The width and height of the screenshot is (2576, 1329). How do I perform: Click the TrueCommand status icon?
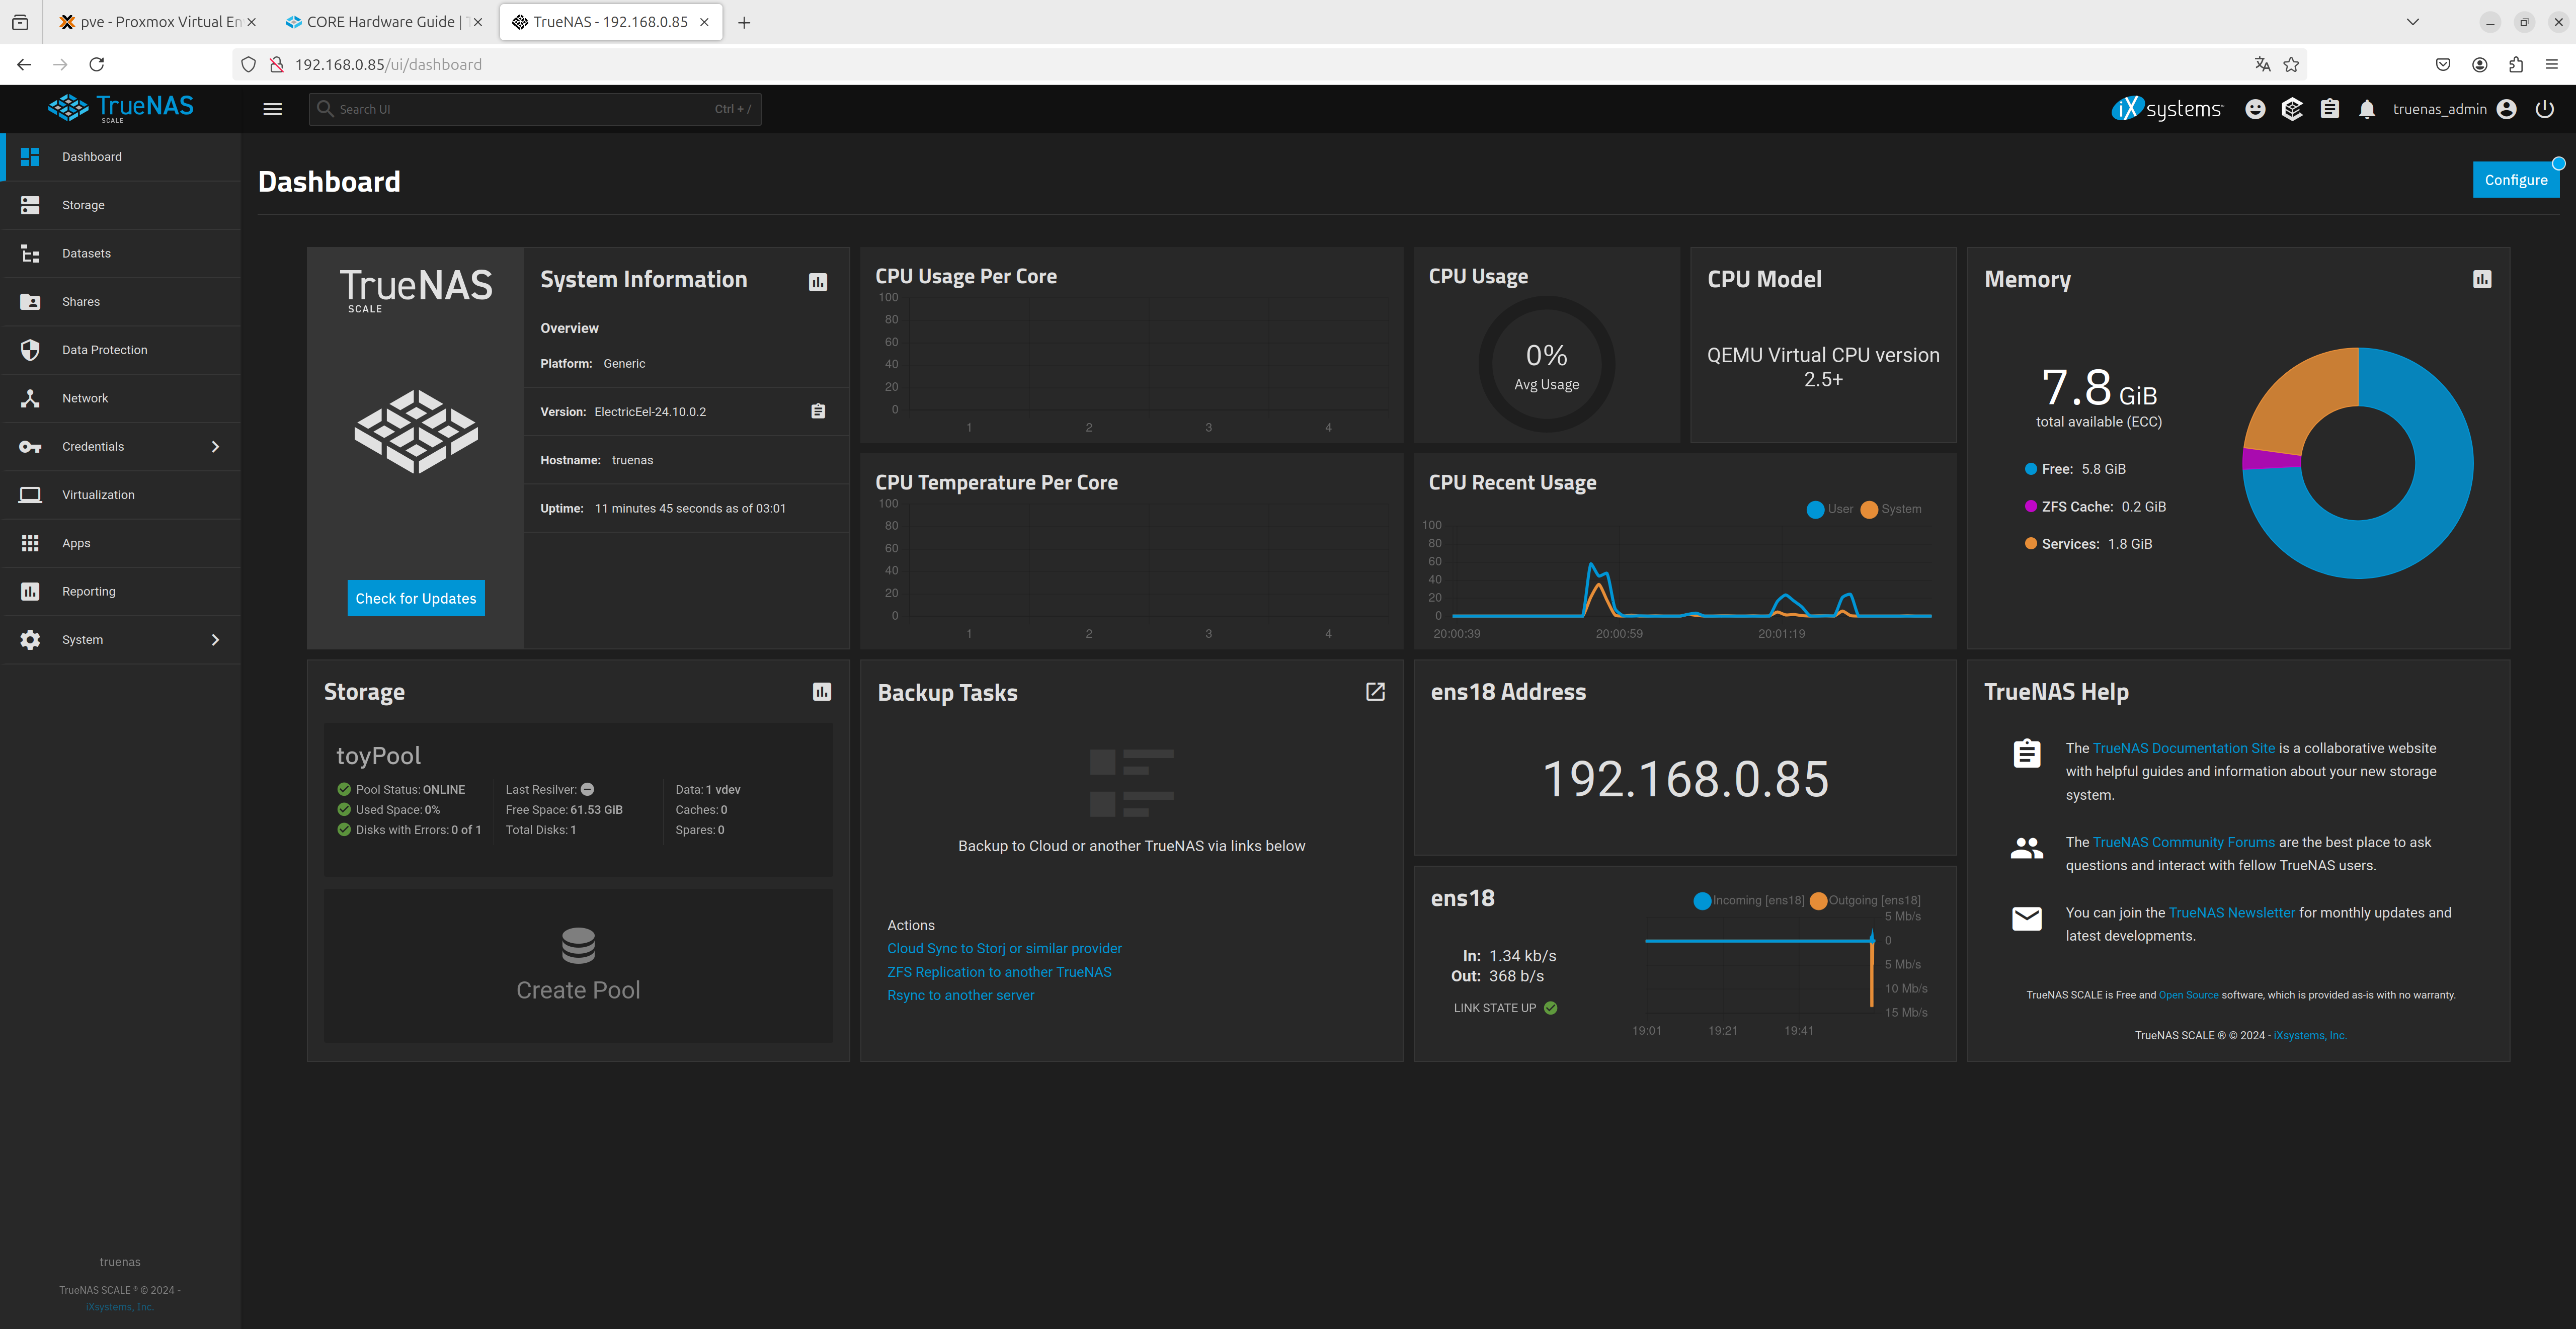2292,109
